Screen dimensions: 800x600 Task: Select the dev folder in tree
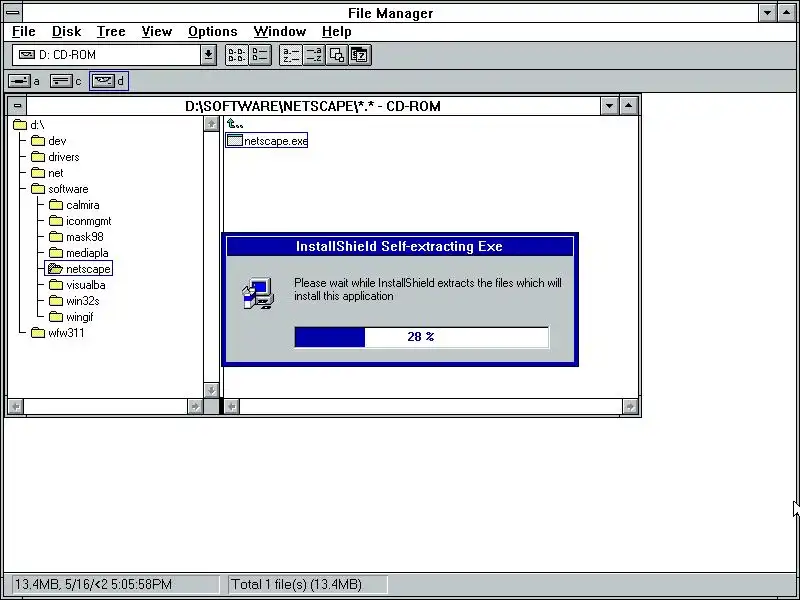(x=48, y=141)
